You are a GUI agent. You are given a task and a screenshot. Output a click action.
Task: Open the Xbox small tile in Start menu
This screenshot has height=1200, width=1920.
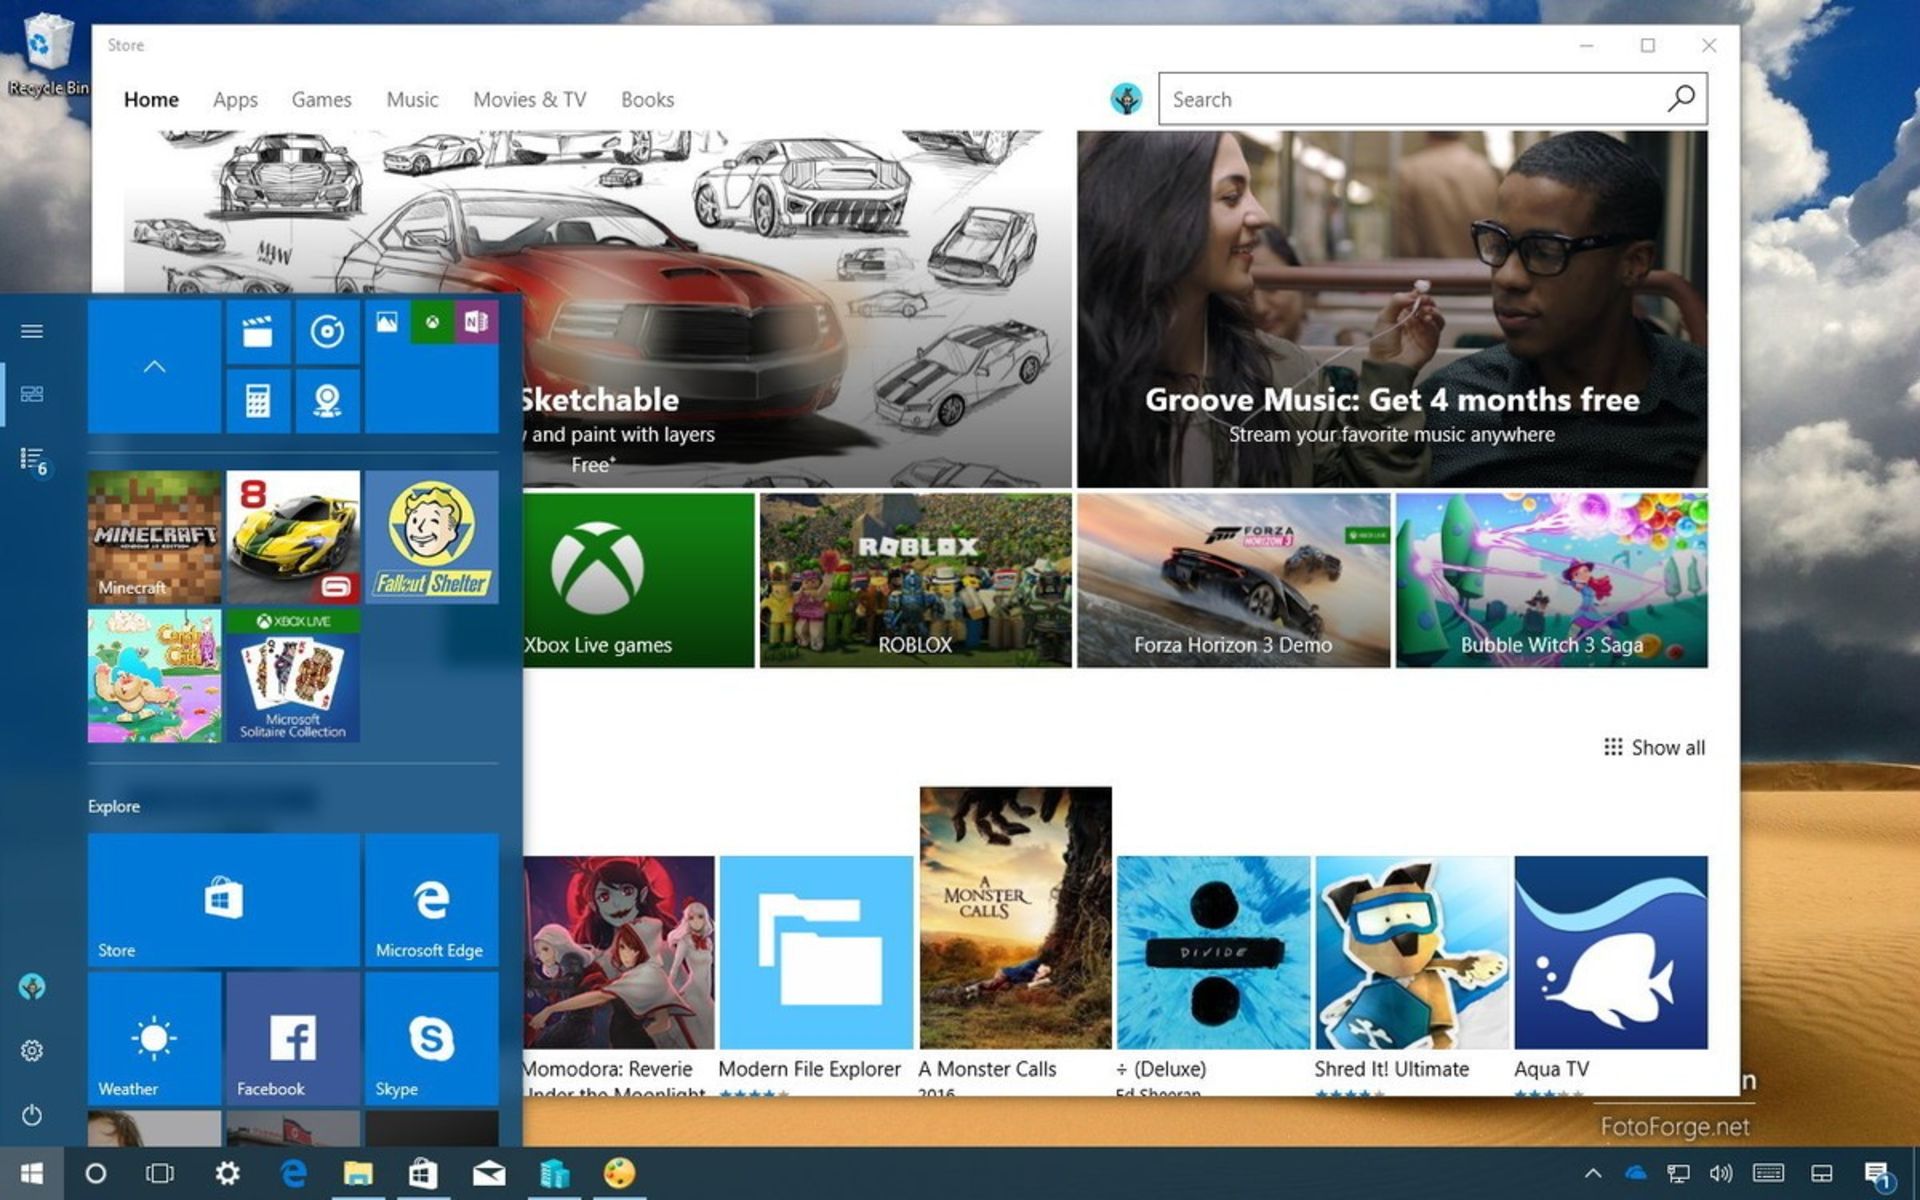coord(432,322)
